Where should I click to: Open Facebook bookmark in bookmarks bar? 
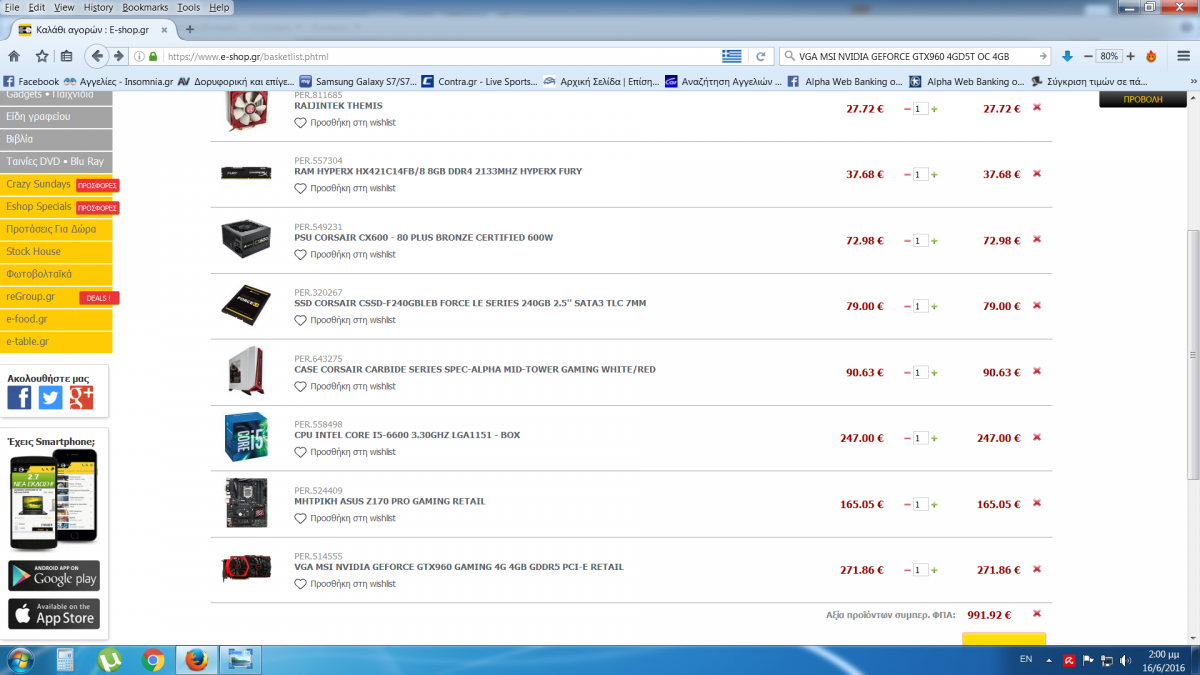pos(31,82)
